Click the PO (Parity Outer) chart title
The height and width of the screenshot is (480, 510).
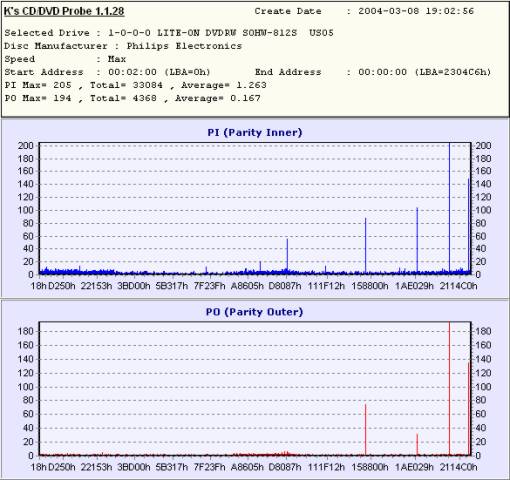point(254,312)
